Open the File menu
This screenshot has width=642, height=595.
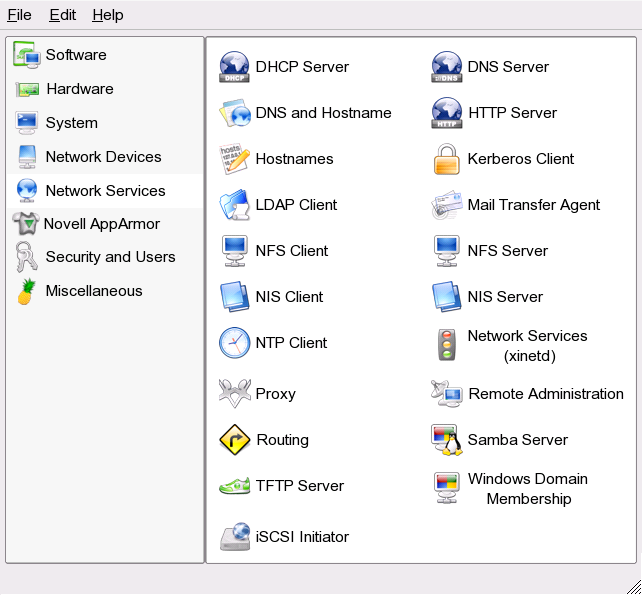click(19, 15)
